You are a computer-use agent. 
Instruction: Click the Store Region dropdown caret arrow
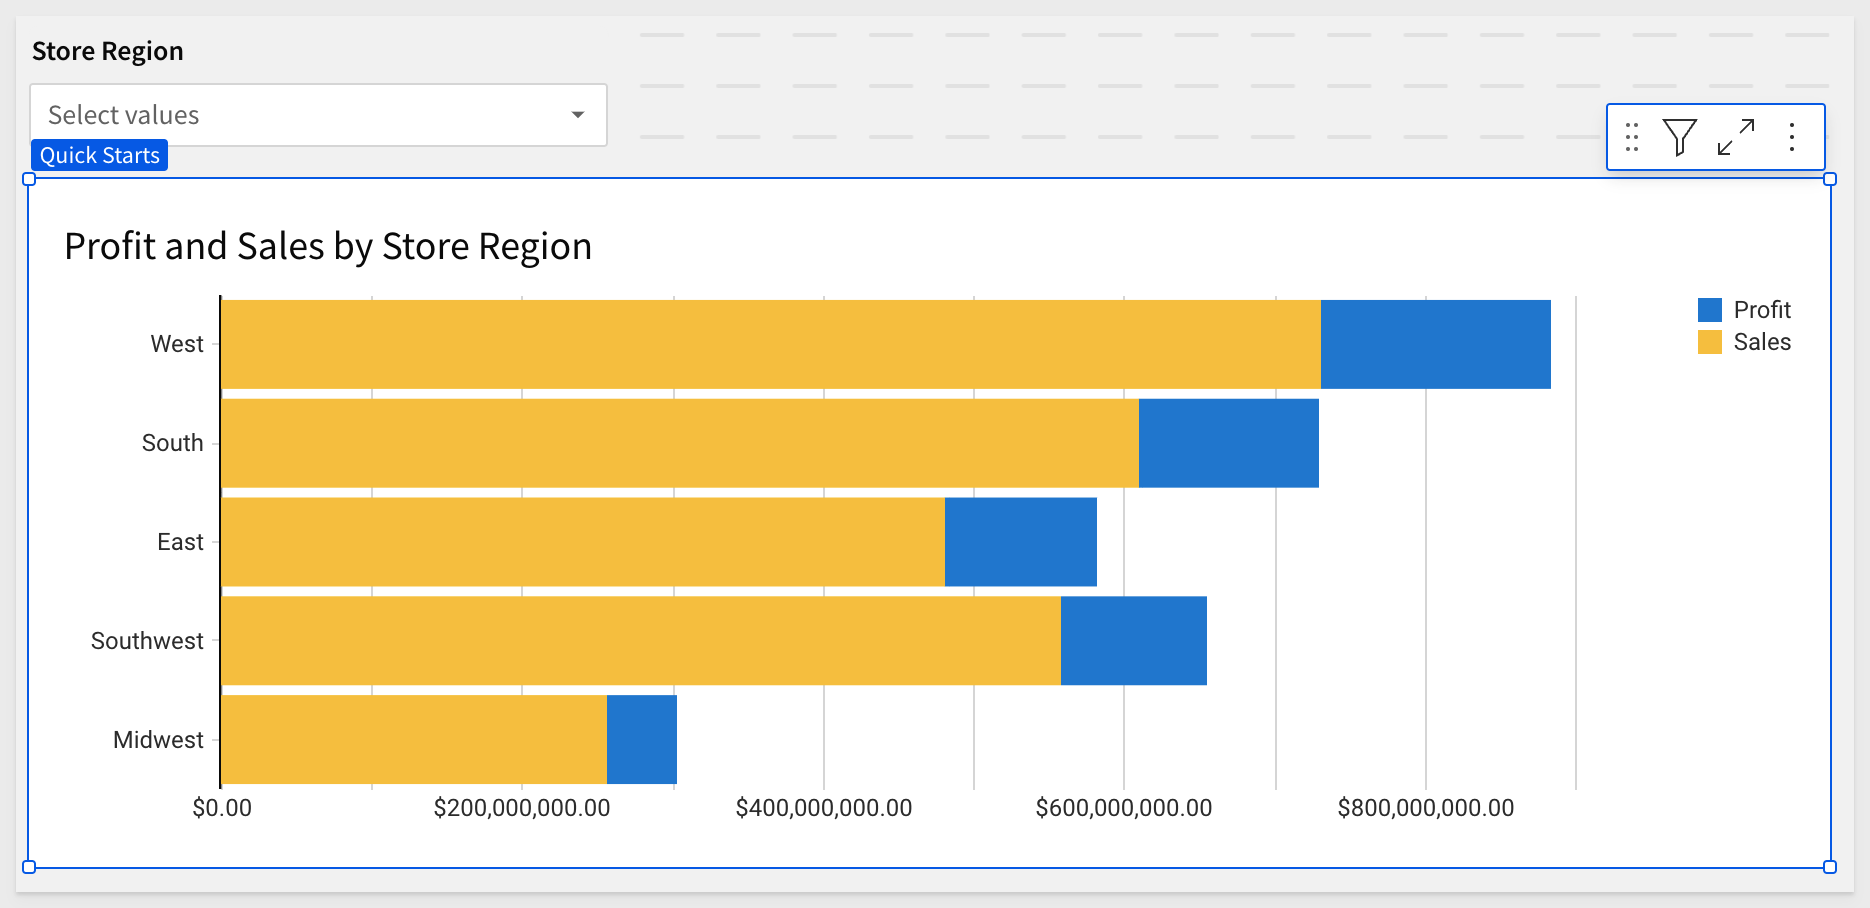[578, 115]
